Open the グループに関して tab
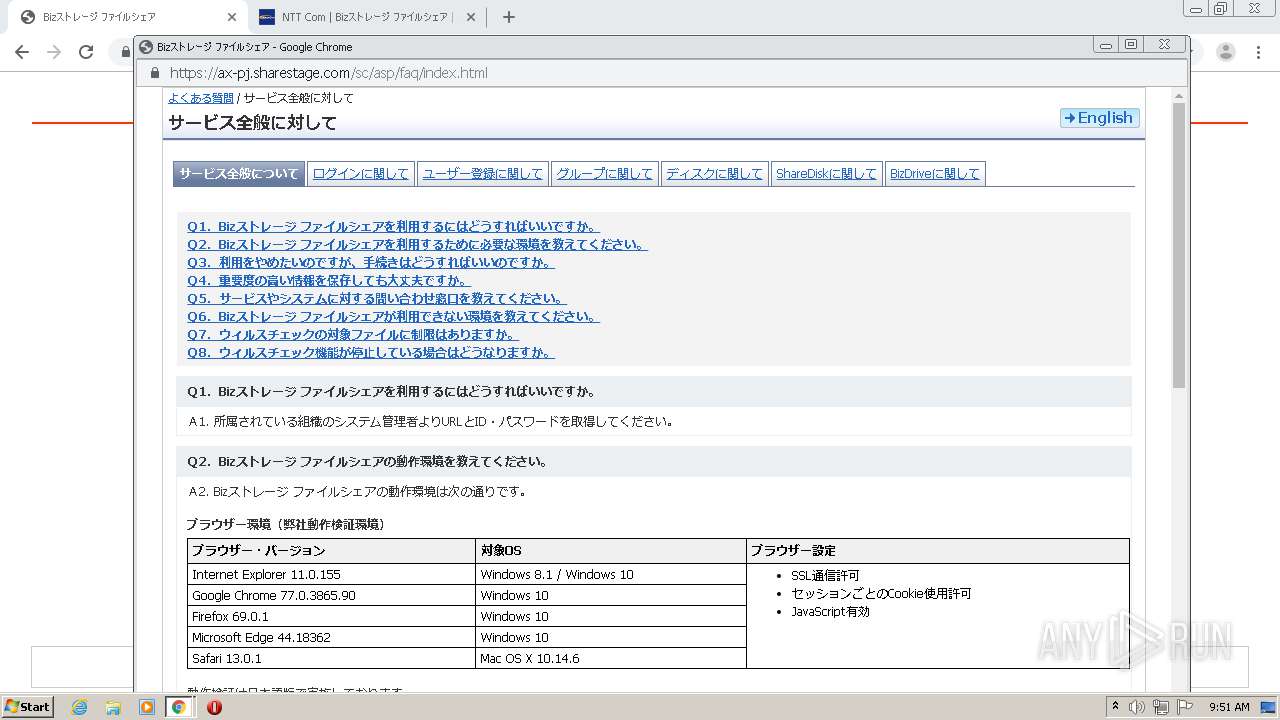 coord(604,174)
